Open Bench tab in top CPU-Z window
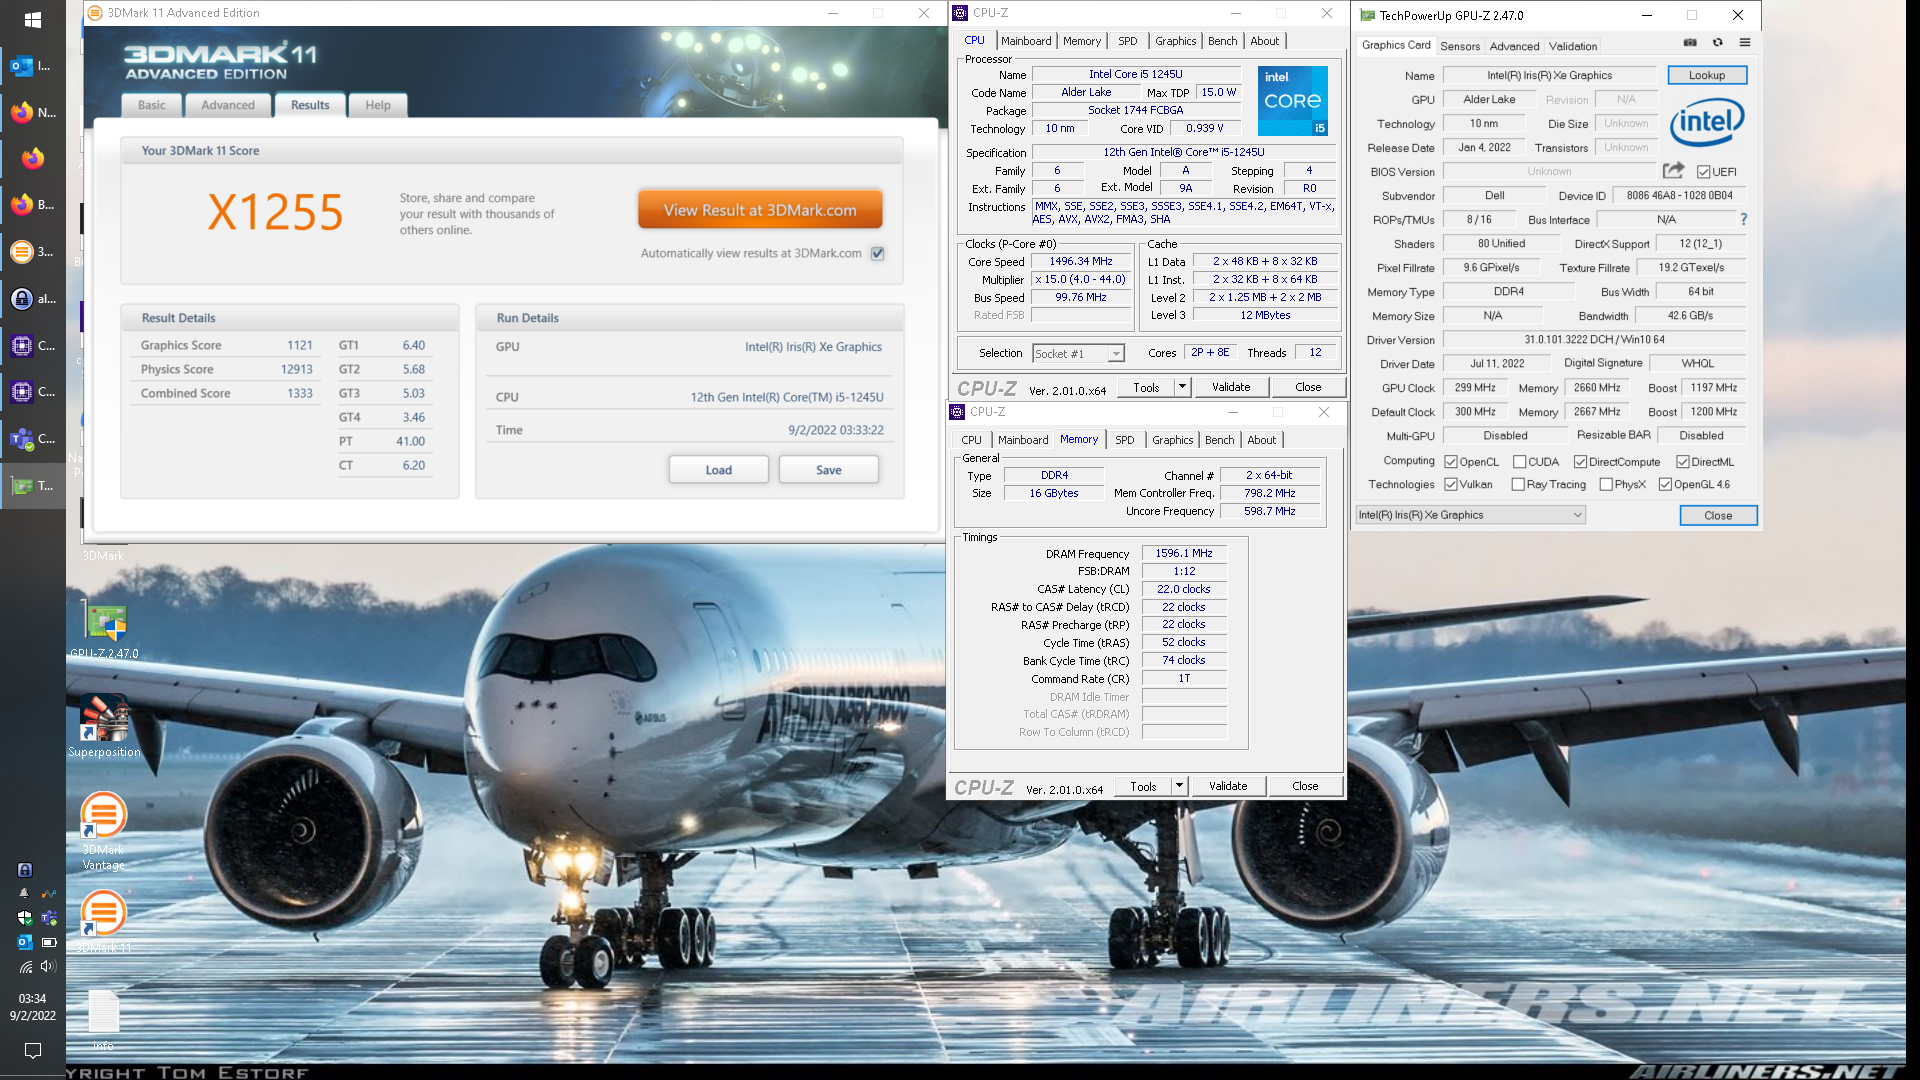 click(1222, 41)
